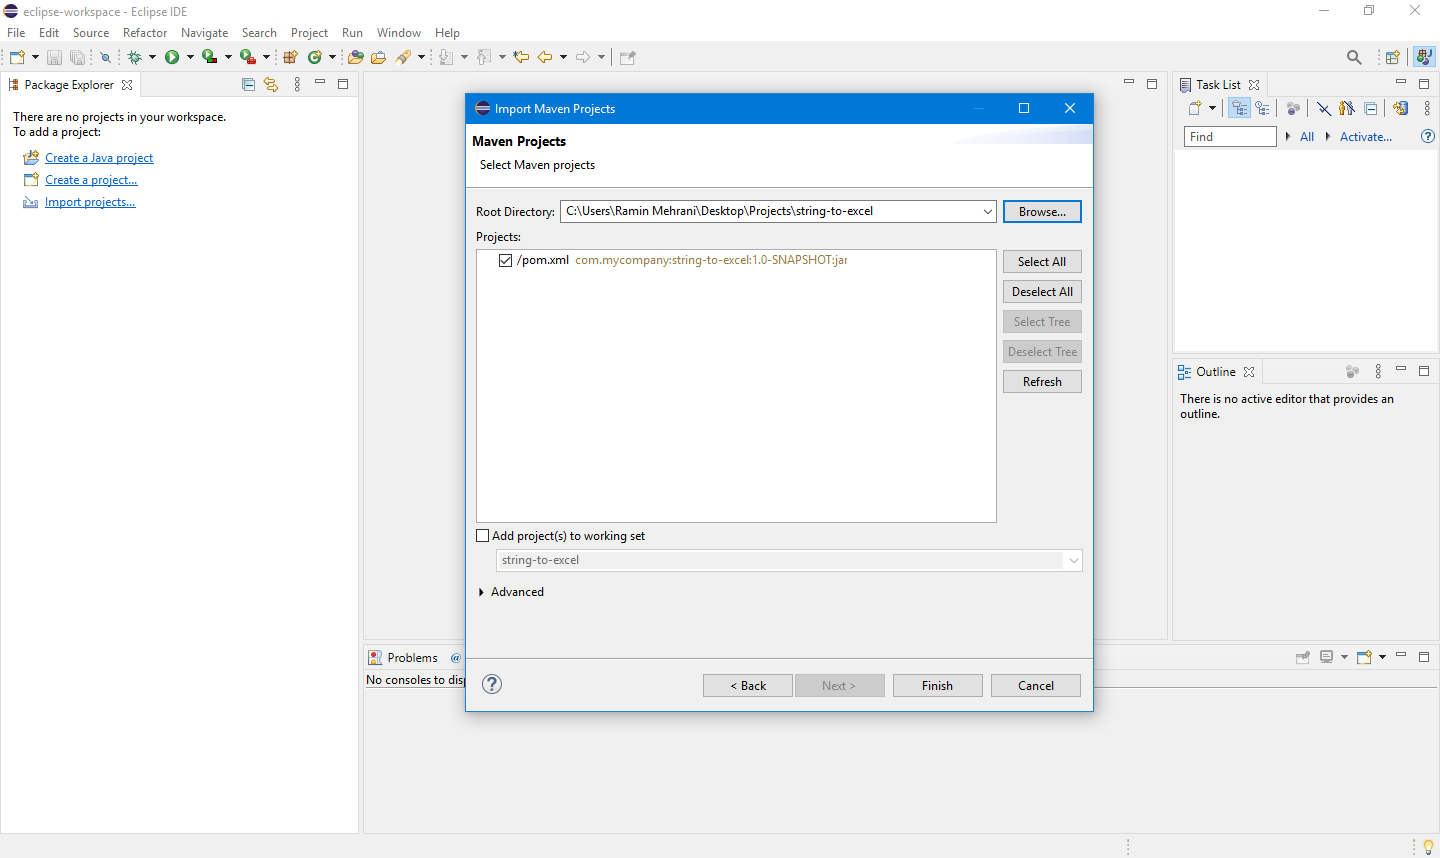Uncheck the /pom.xml project checkbox

point(505,260)
